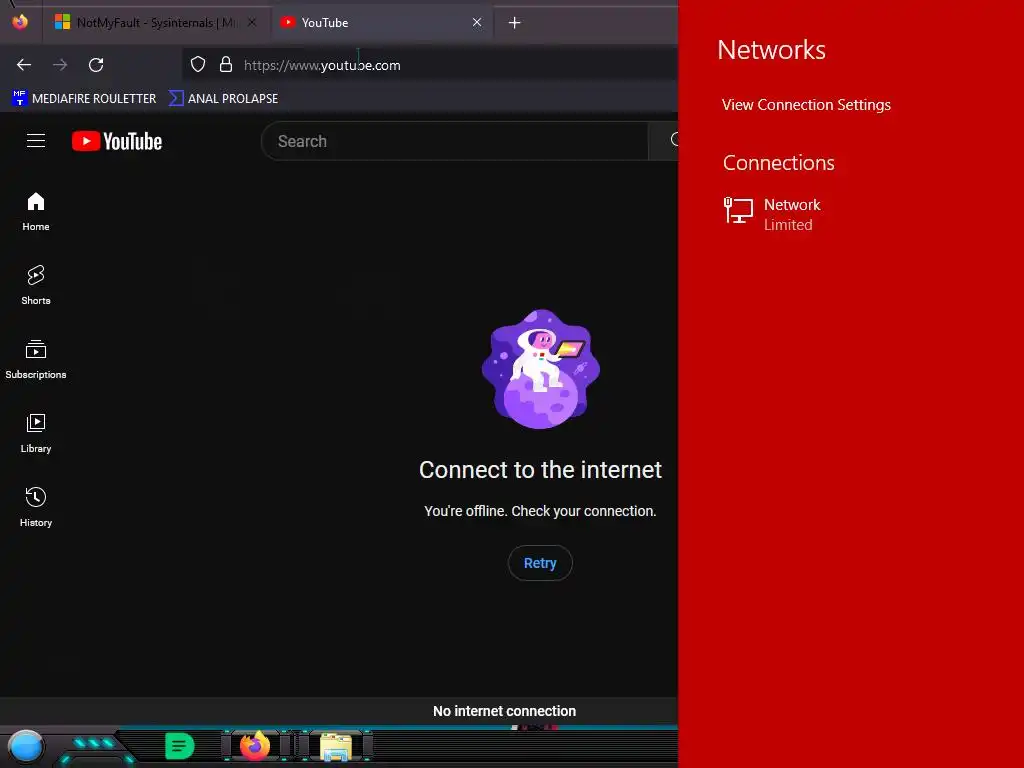Click the tracking protection shield icon

tap(198, 65)
